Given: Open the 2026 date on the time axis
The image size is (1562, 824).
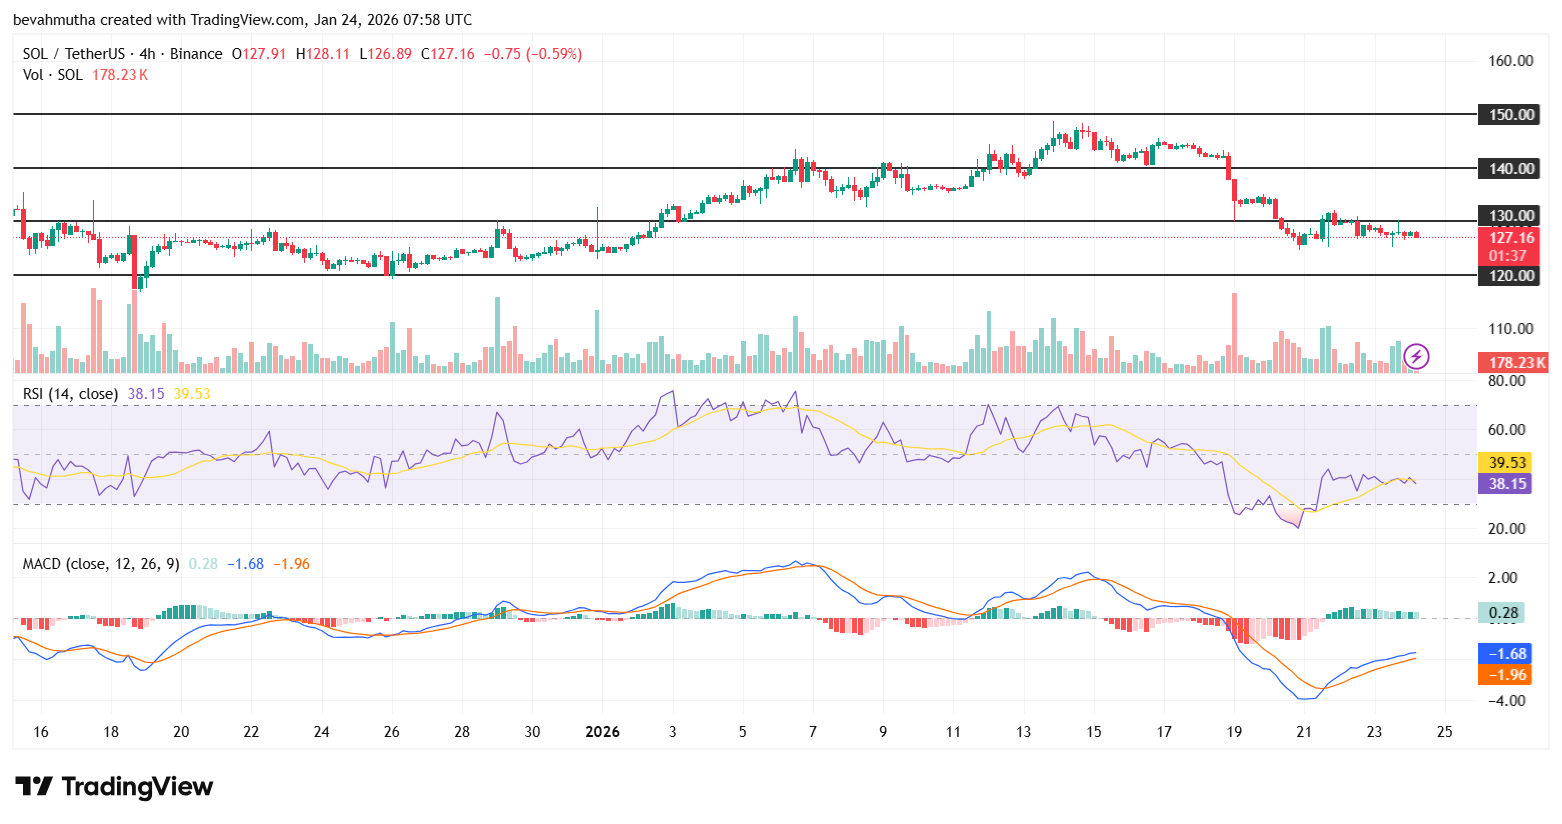Looking at the screenshot, I should pos(603,732).
